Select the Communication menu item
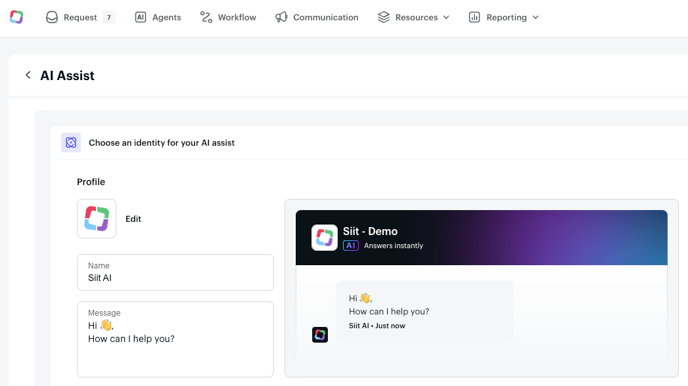Screen dimensions: 688x386 point(317,17)
